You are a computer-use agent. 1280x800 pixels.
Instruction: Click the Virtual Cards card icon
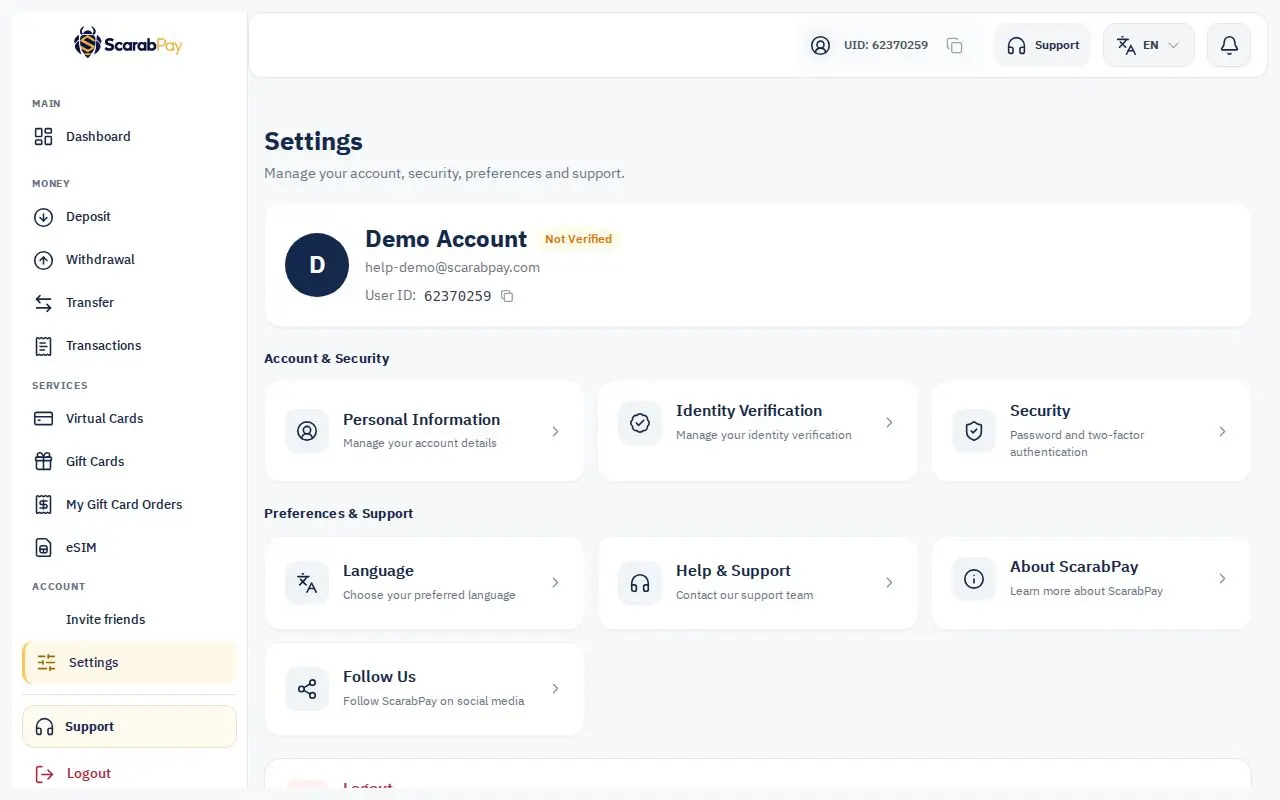[43, 419]
